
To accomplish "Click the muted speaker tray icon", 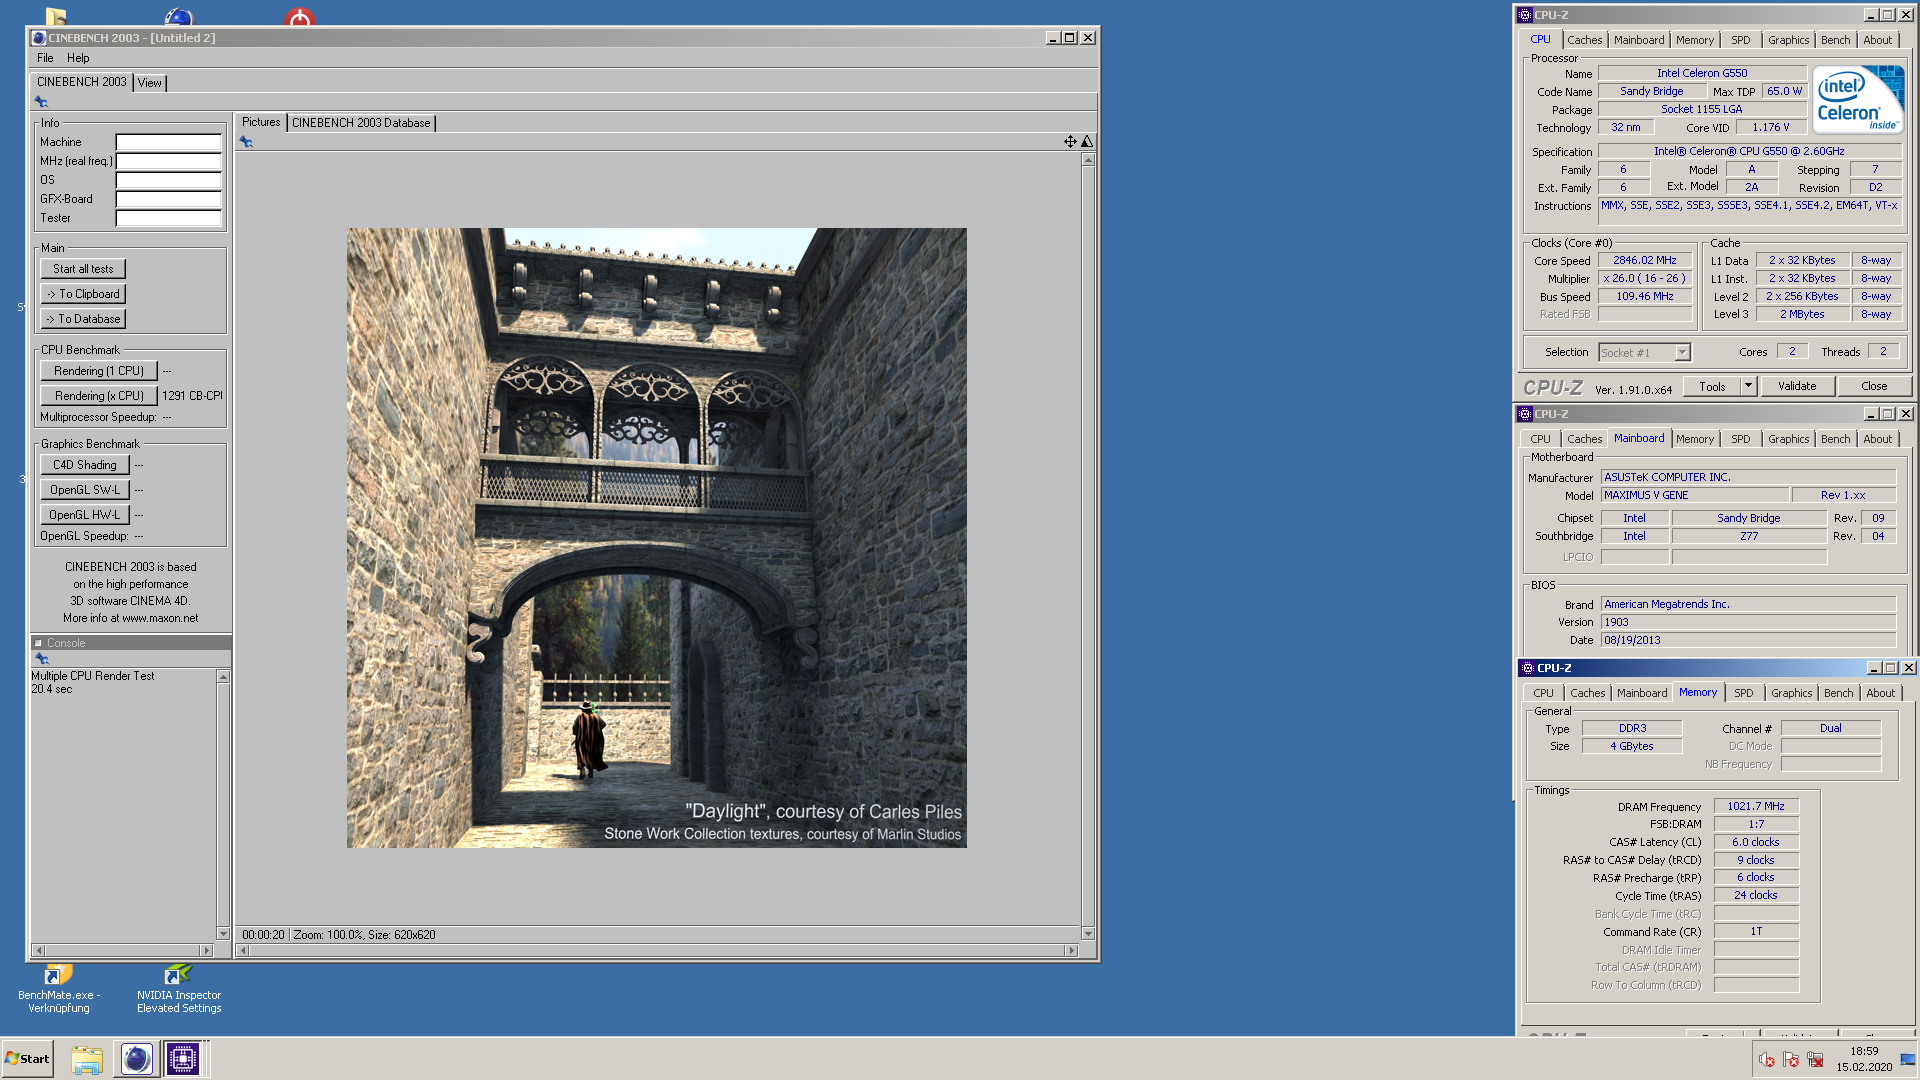I will (x=1767, y=1060).
